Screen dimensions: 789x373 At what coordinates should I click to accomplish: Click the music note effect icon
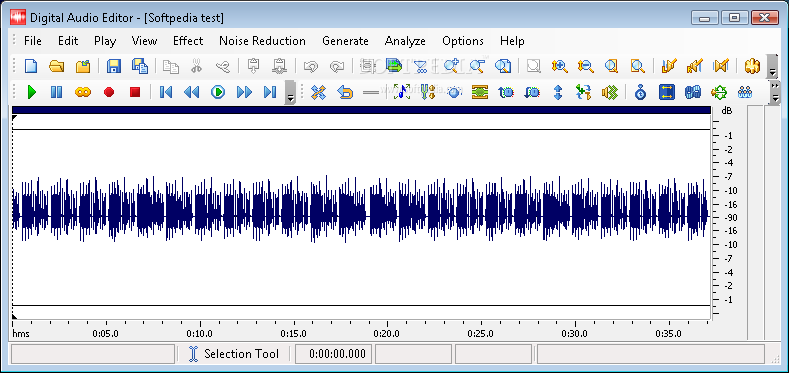402,92
